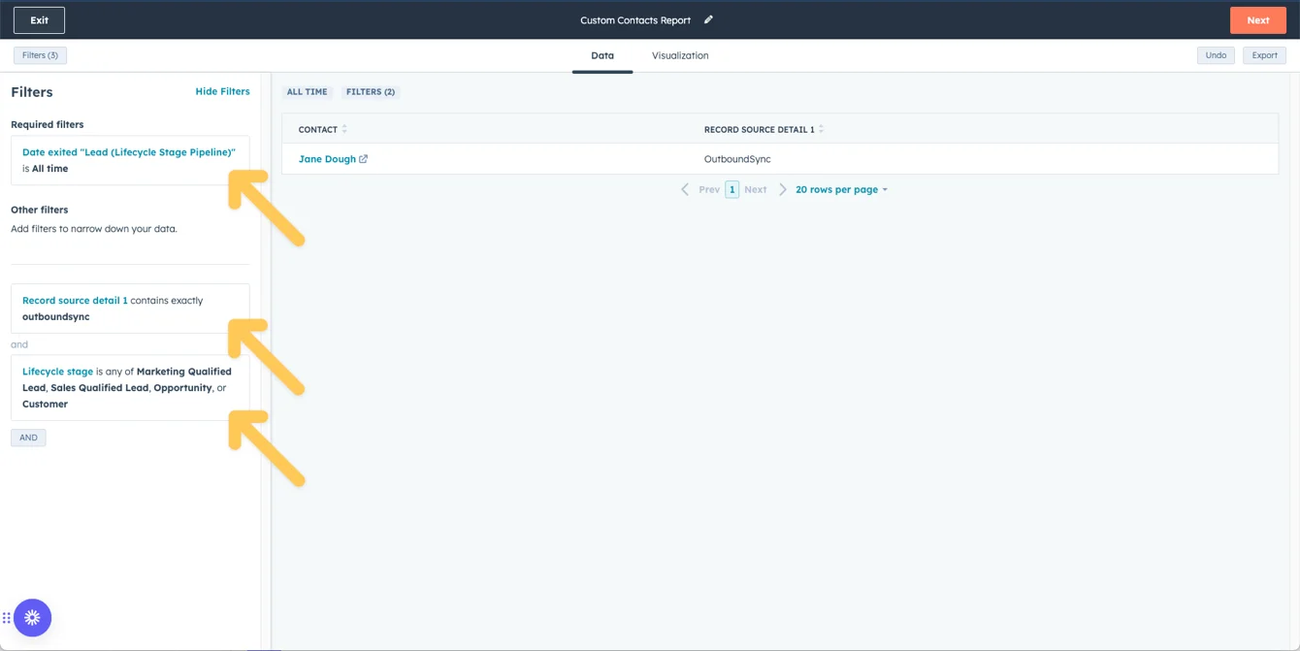Screen dimensions: 1300x651
Task: Sort the Contact column using its sort arrows
Action: (x=345, y=129)
